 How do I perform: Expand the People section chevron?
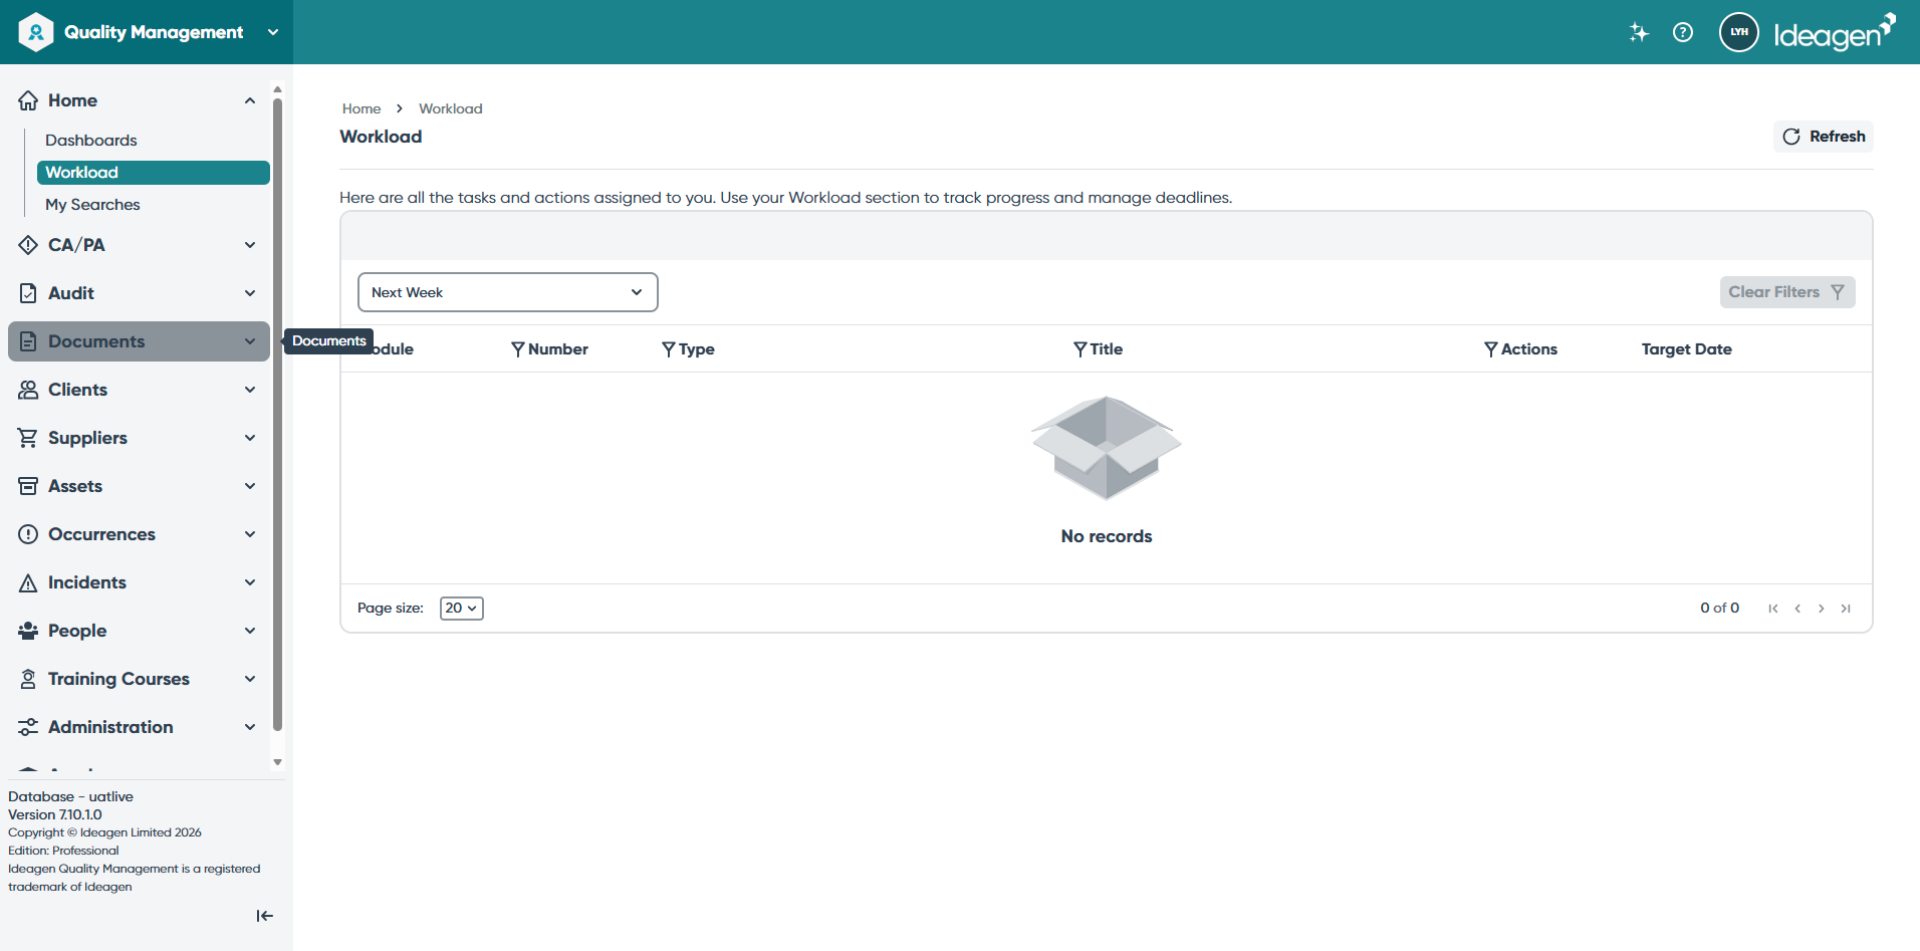point(250,630)
